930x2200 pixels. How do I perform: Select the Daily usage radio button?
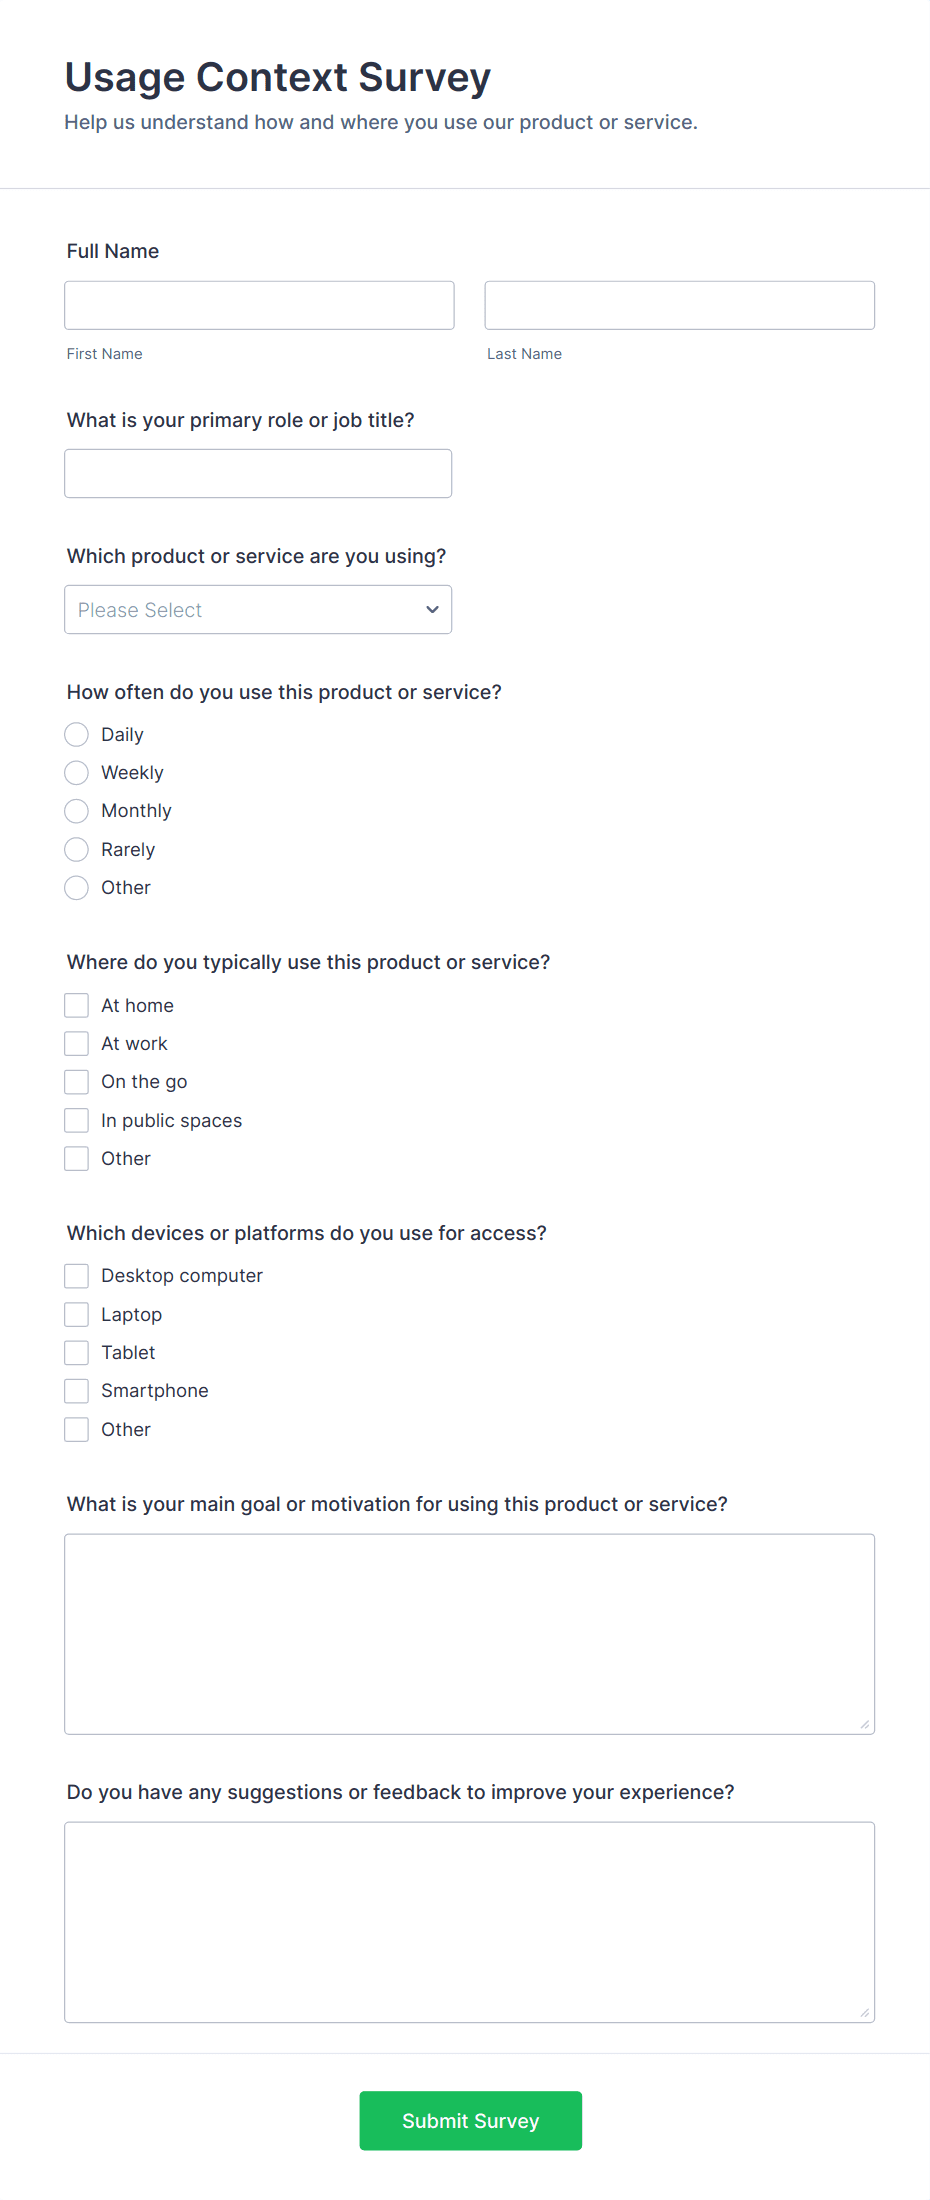[x=77, y=735]
